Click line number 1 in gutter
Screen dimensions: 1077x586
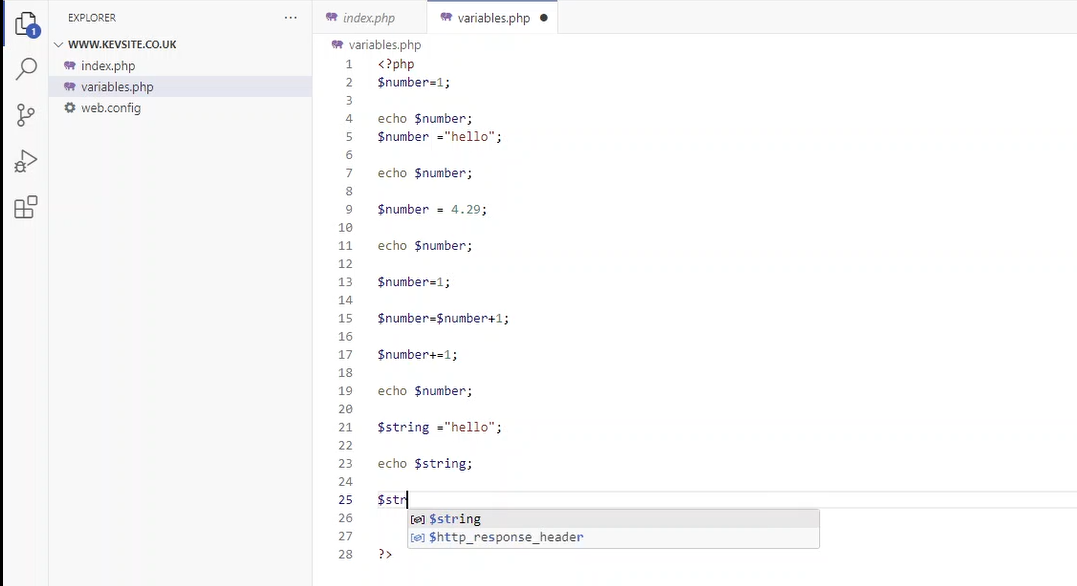(349, 65)
